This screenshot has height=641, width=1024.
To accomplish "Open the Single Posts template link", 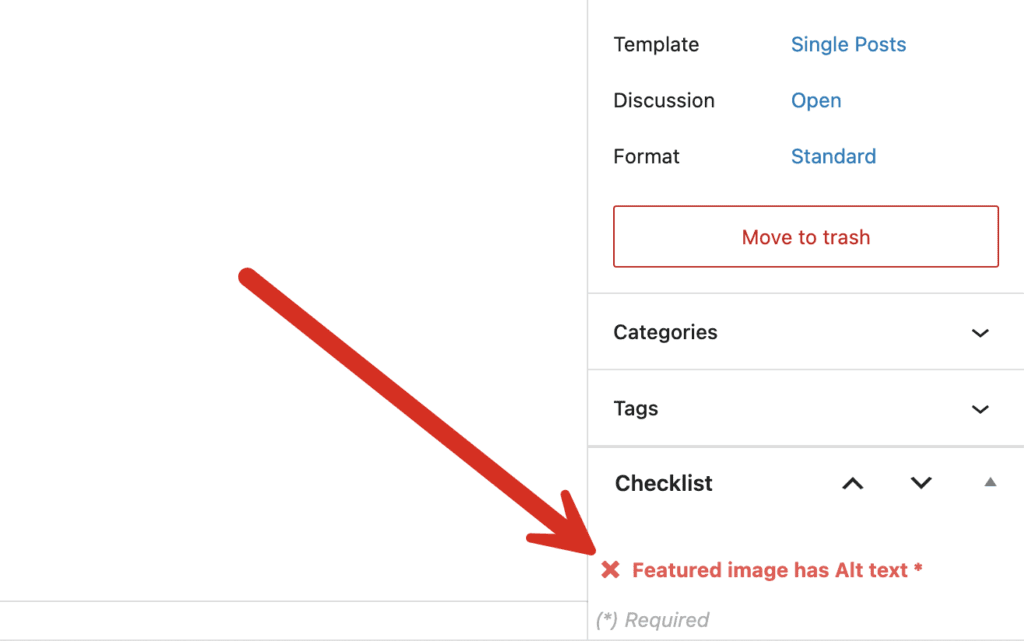I will click(x=848, y=44).
